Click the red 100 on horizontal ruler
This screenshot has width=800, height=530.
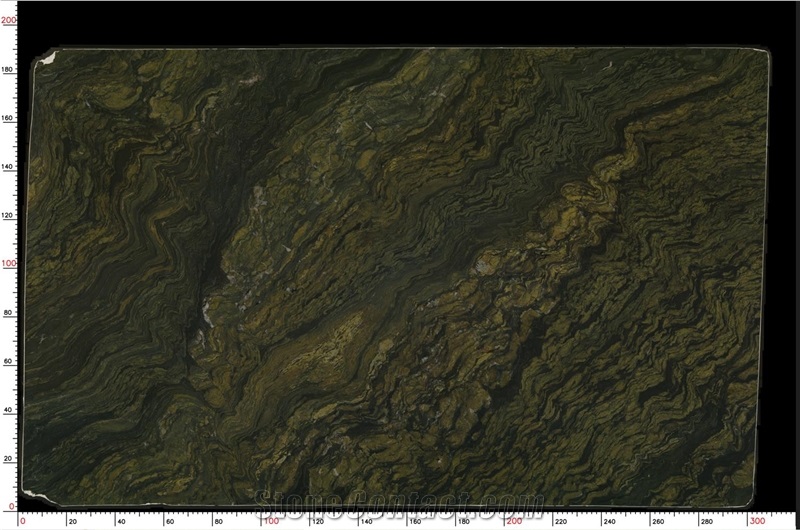[271, 521]
